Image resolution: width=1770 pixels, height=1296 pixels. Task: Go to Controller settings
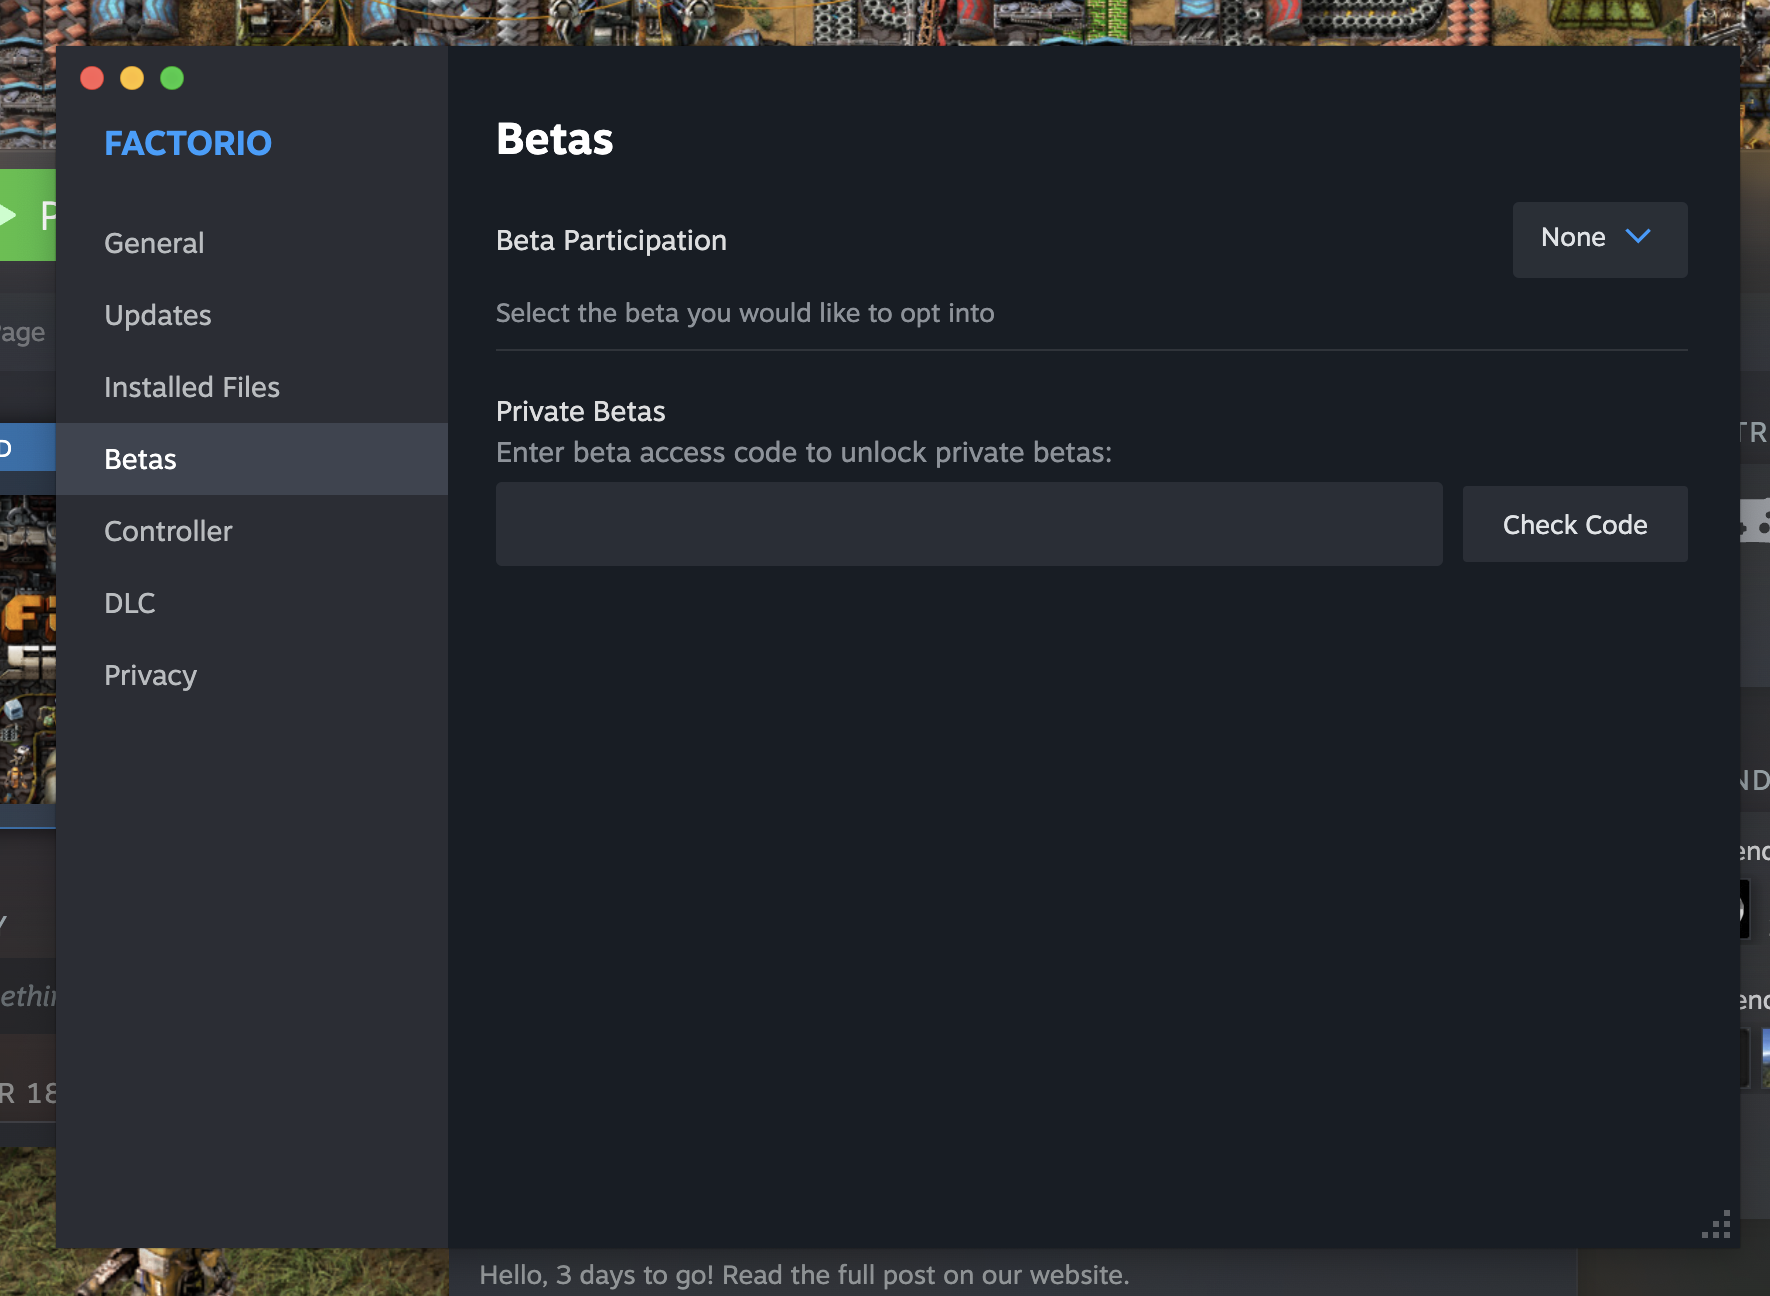coord(168,531)
